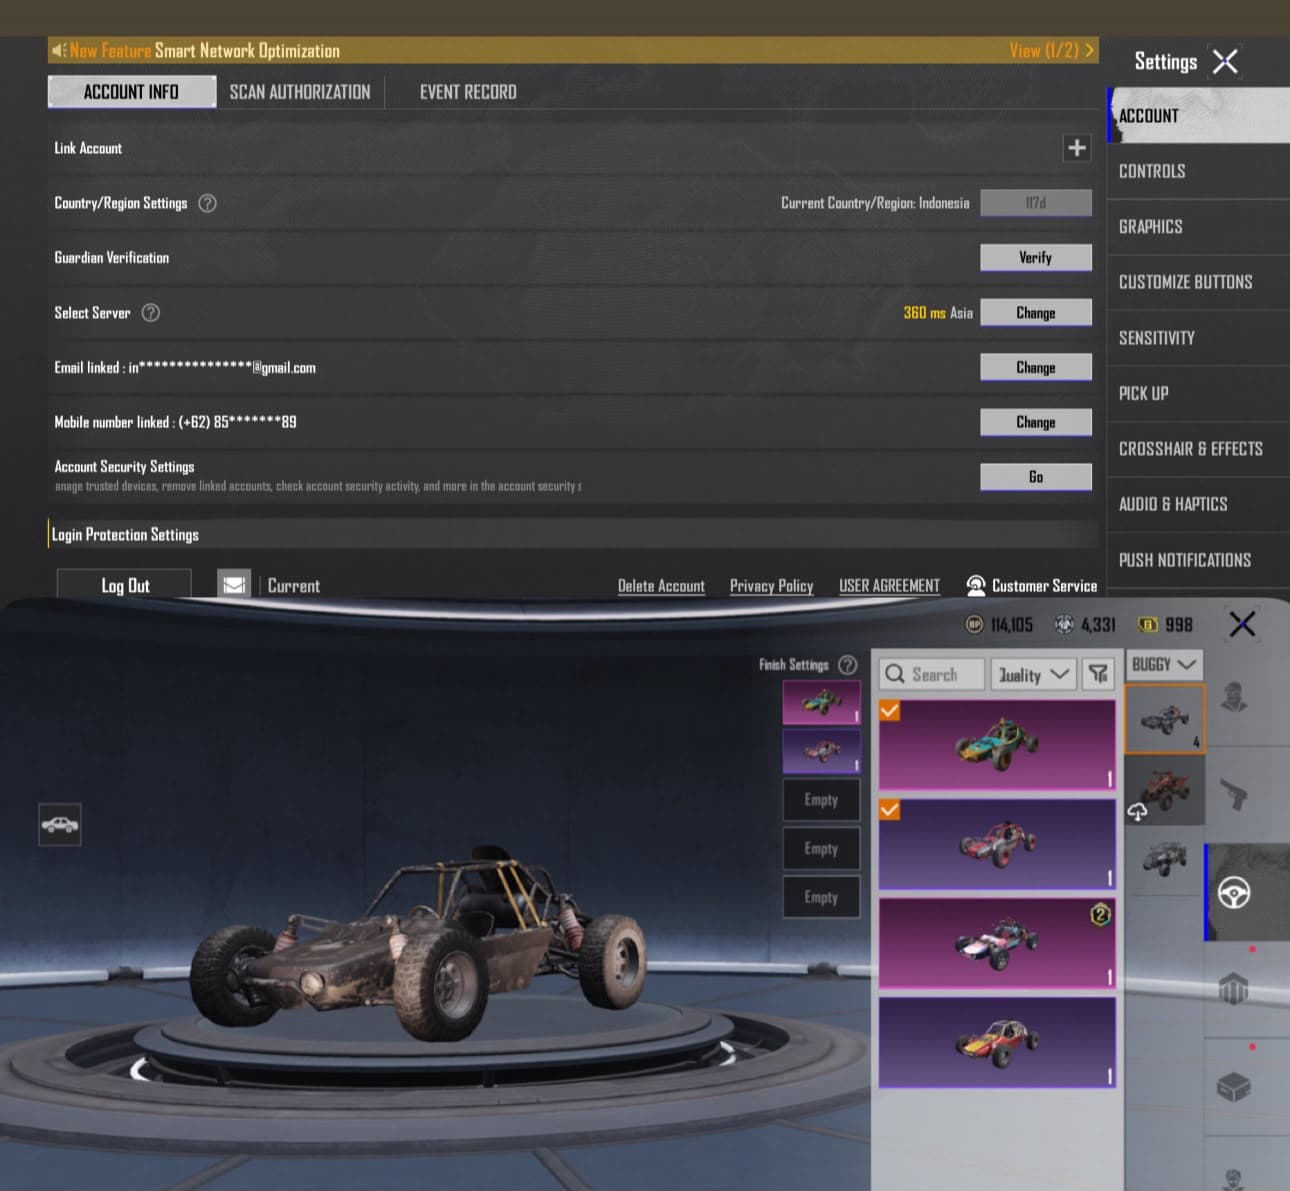Open the Country/Region Settings help icon
The width and height of the screenshot is (1290, 1191).
click(207, 203)
